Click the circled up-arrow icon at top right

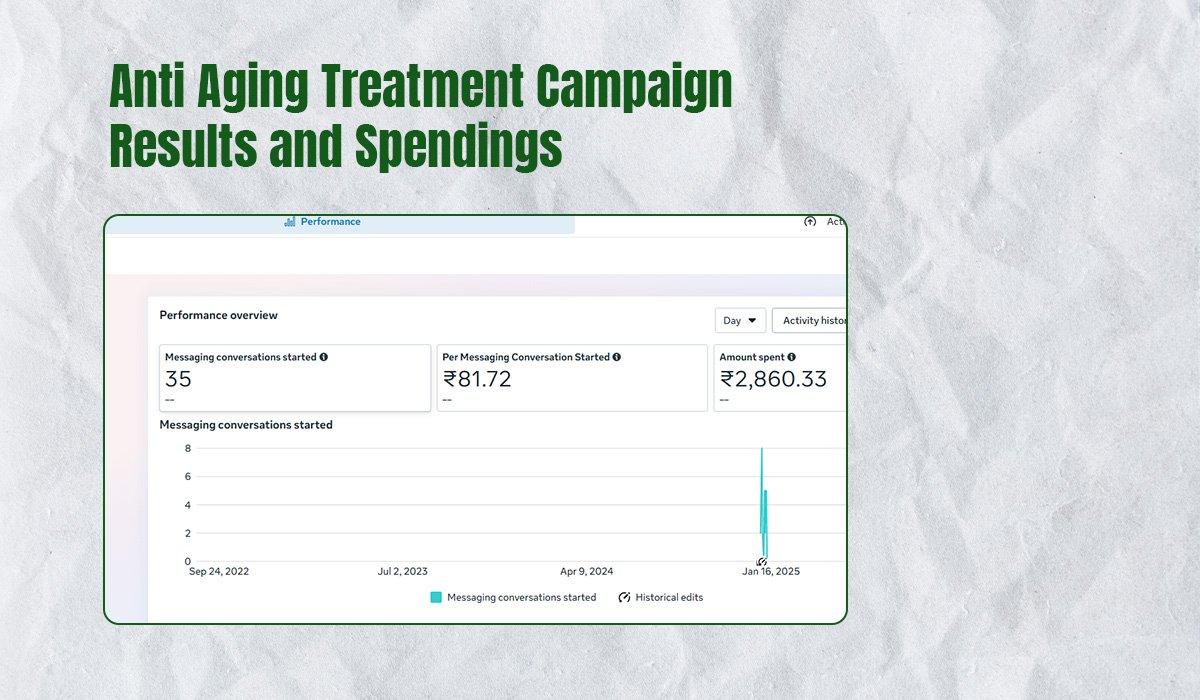click(810, 222)
